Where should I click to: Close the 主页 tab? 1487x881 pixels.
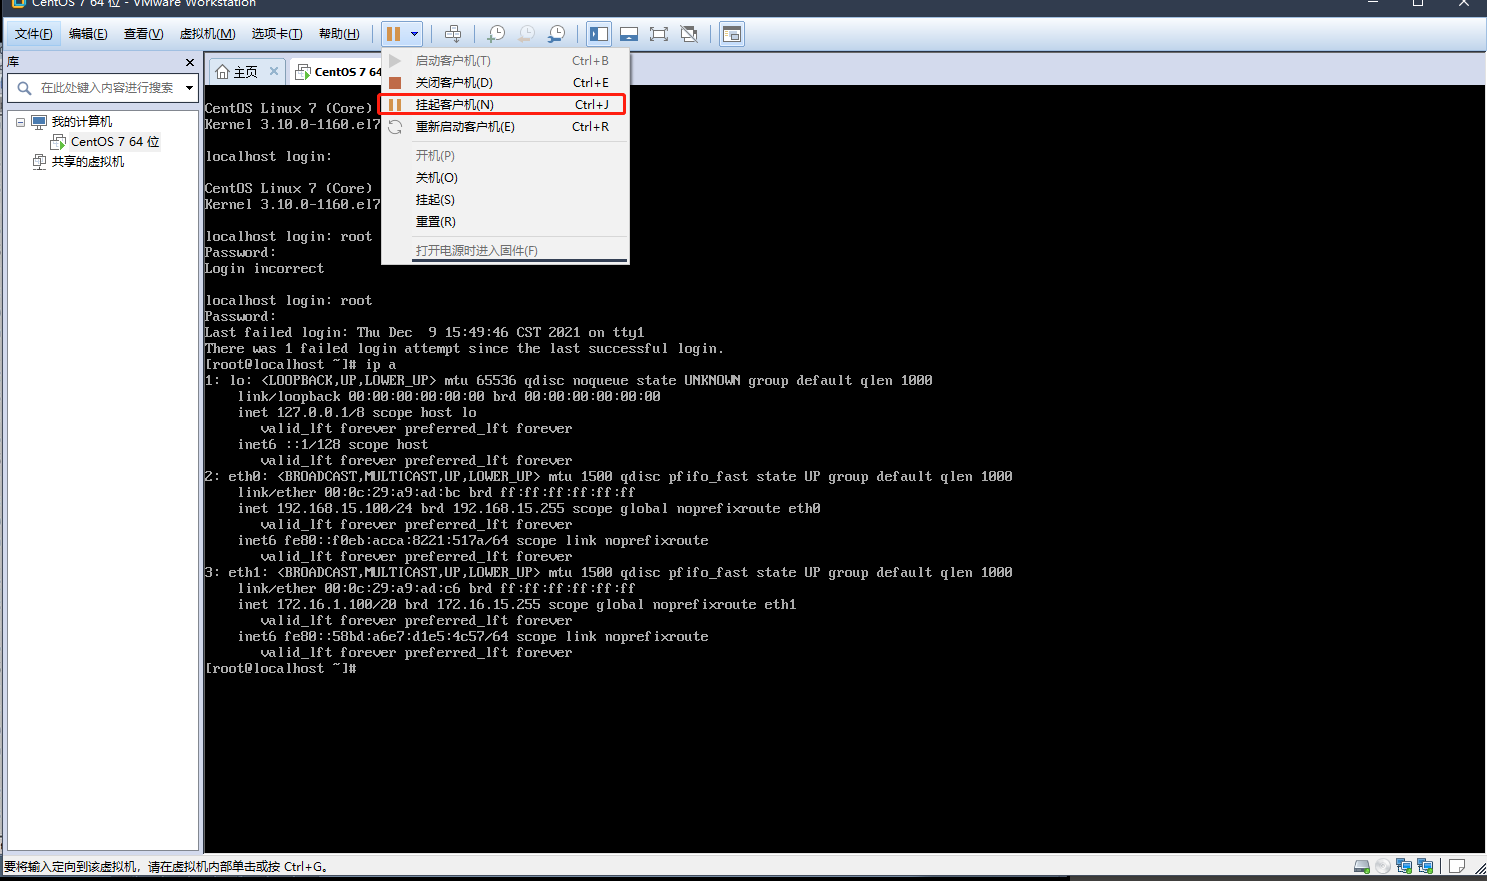(274, 71)
